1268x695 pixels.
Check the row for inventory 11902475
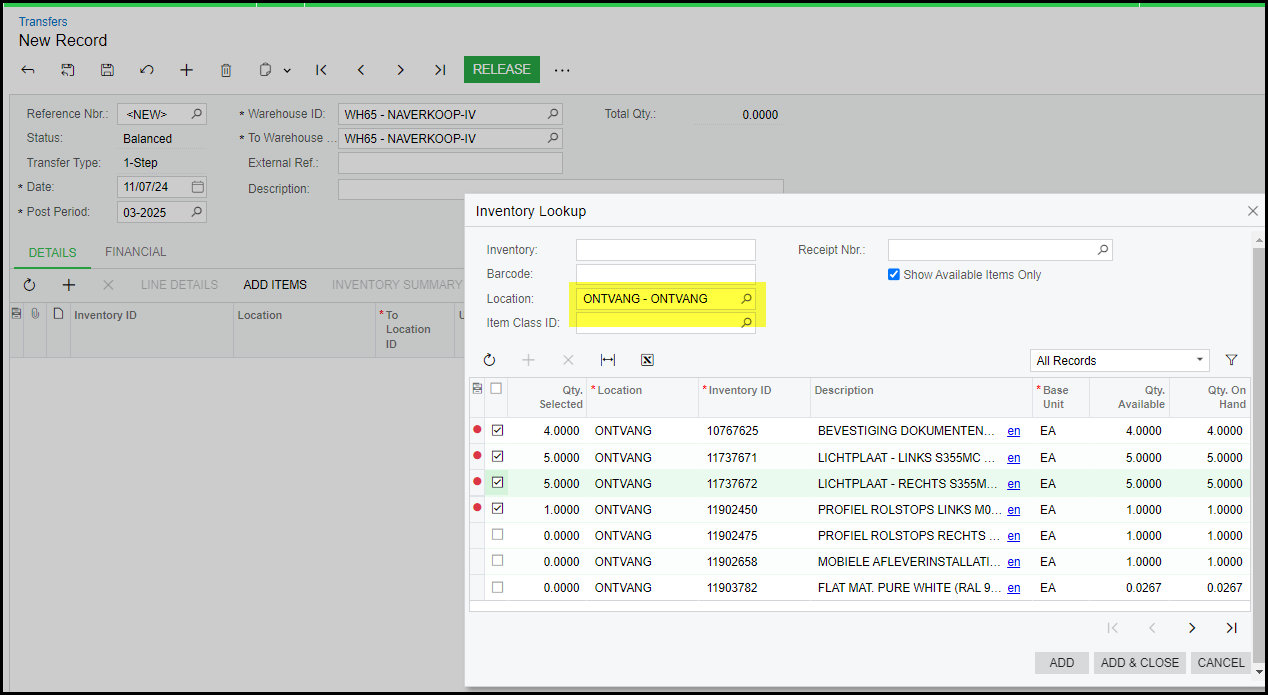point(497,535)
